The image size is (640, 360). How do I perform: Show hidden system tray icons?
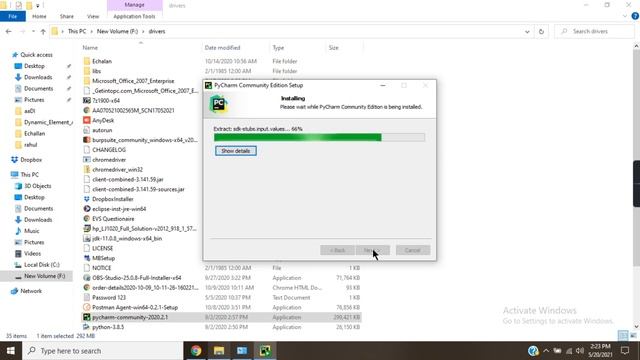point(546,351)
